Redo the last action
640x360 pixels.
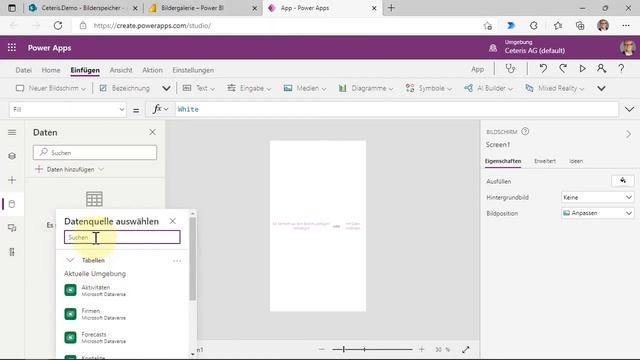click(x=563, y=69)
